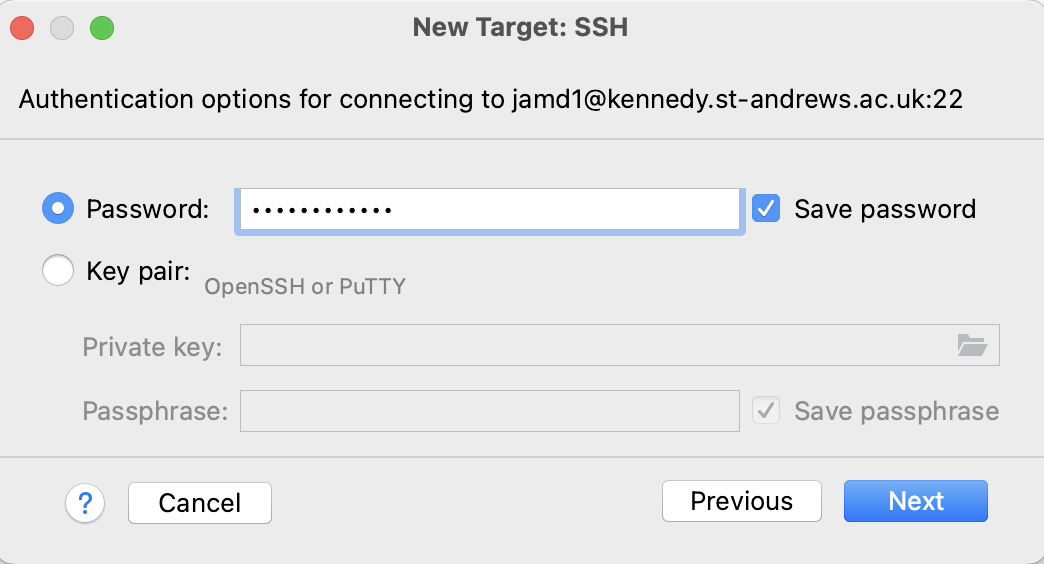1044x564 pixels.
Task: Click the Save password label
Action: (x=885, y=209)
